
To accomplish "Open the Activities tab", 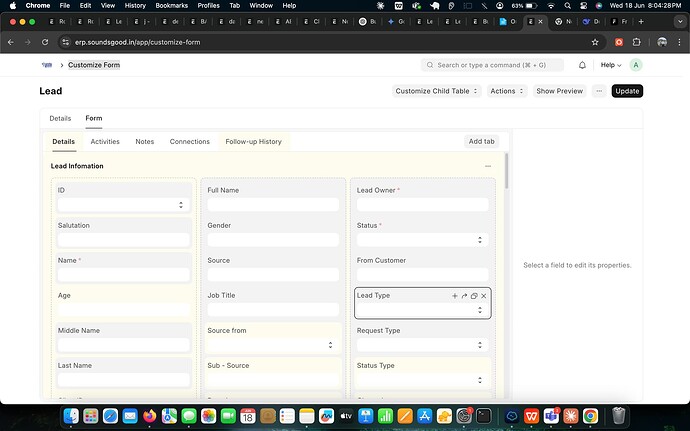I will (x=105, y=142).
